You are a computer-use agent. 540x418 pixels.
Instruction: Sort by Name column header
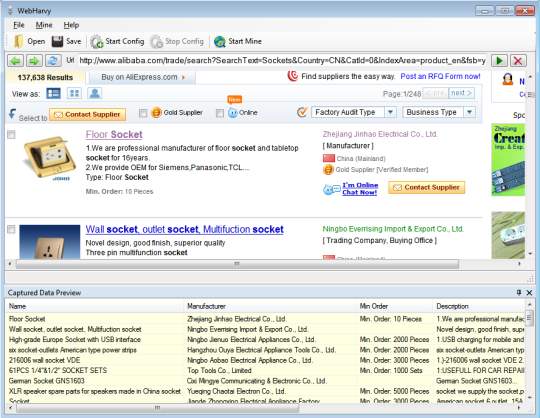click(95, 306)
